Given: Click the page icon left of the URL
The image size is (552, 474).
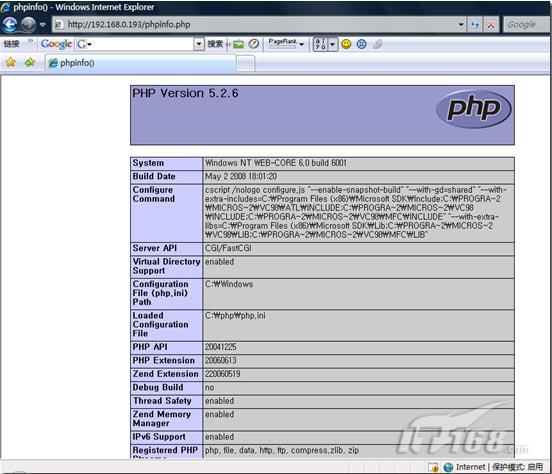Looking at the screenshot, I should (58, 24).
